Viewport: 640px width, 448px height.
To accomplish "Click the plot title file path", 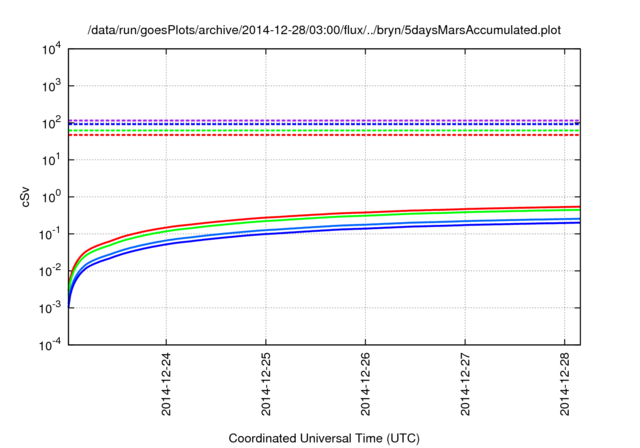I will point(324,31).
